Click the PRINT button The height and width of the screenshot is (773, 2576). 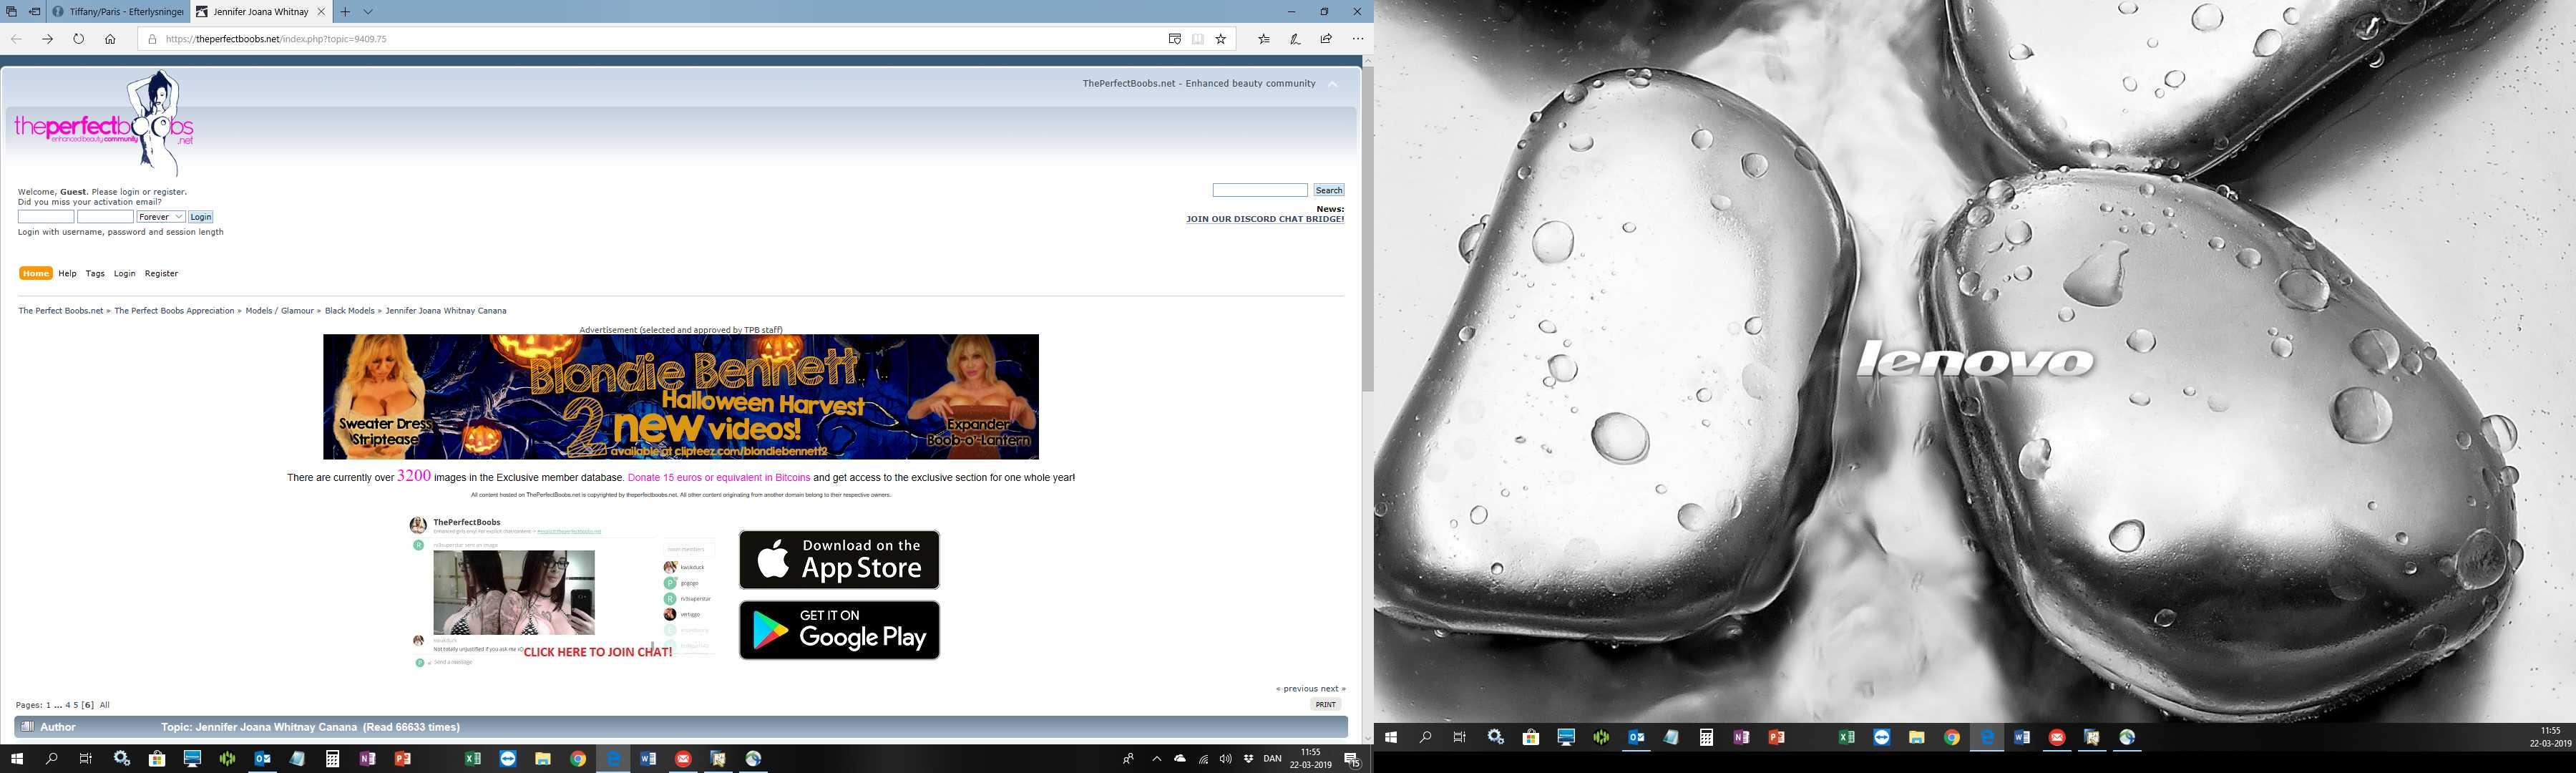click(1325, 704)
